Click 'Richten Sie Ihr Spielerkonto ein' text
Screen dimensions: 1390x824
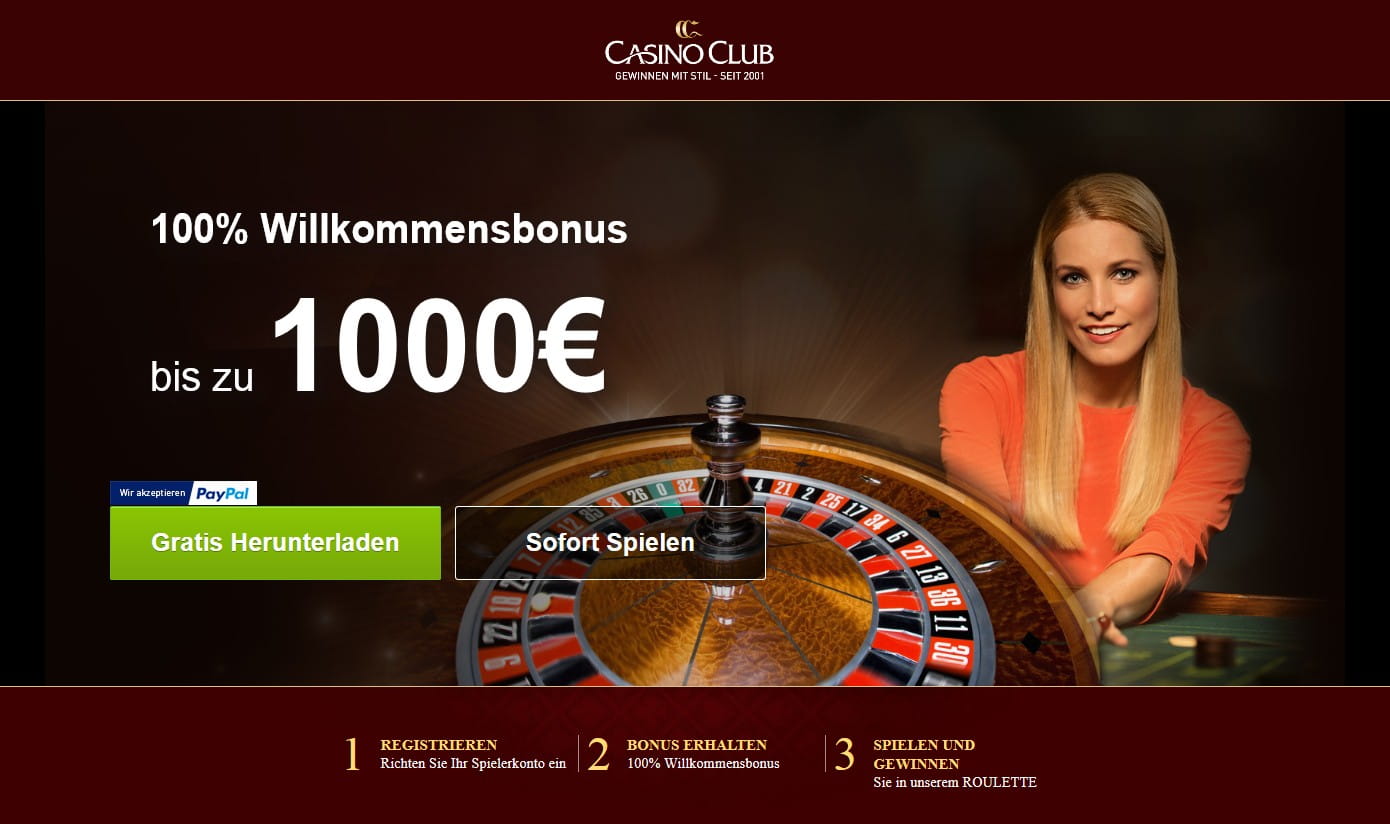[x=473, y=764]
